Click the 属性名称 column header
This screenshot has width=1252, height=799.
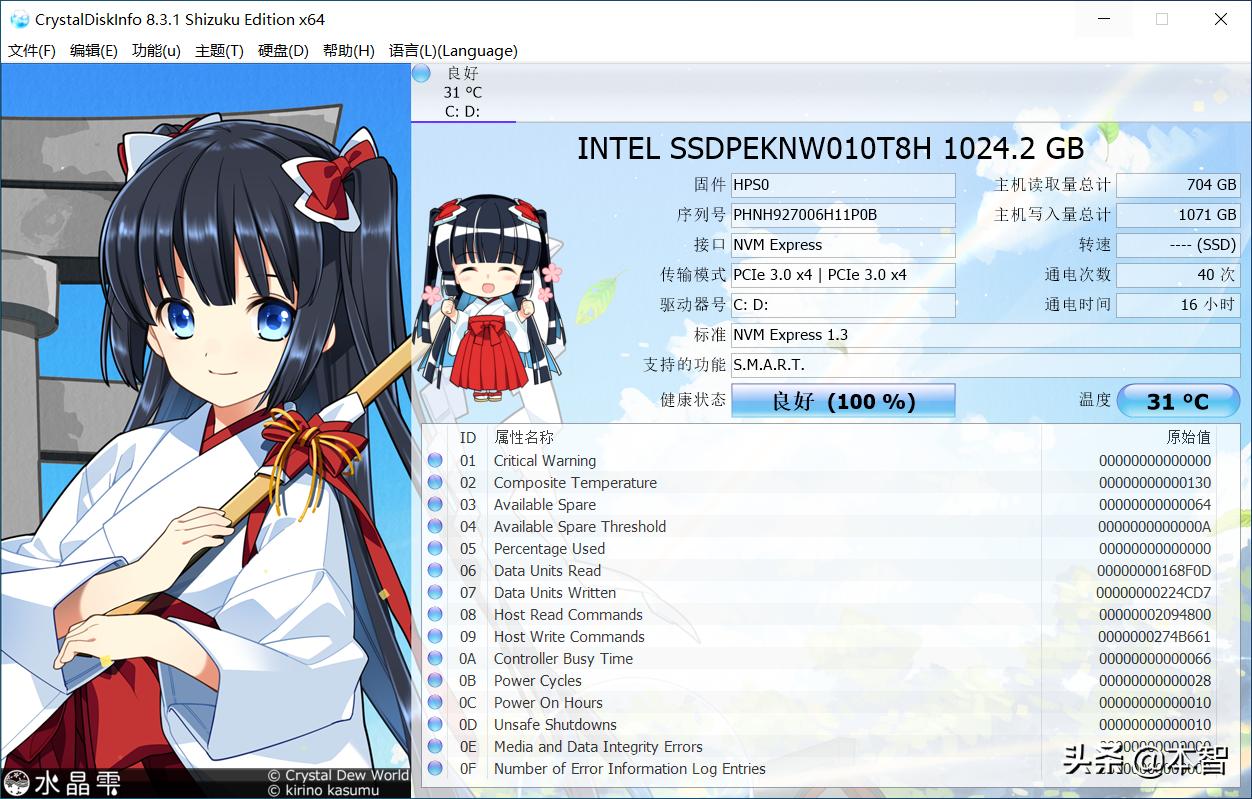coord(524,438)
